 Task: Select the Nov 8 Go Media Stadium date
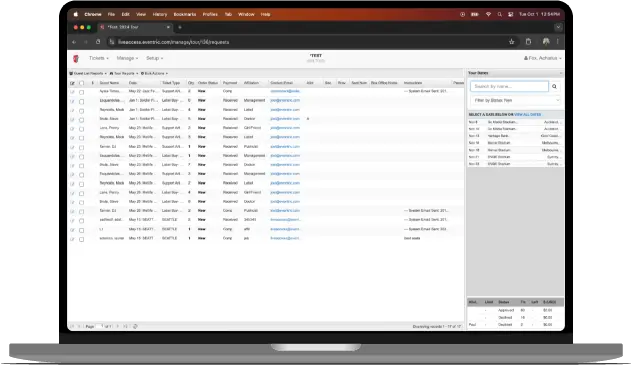pyautogui.click(x=515, y=122)
